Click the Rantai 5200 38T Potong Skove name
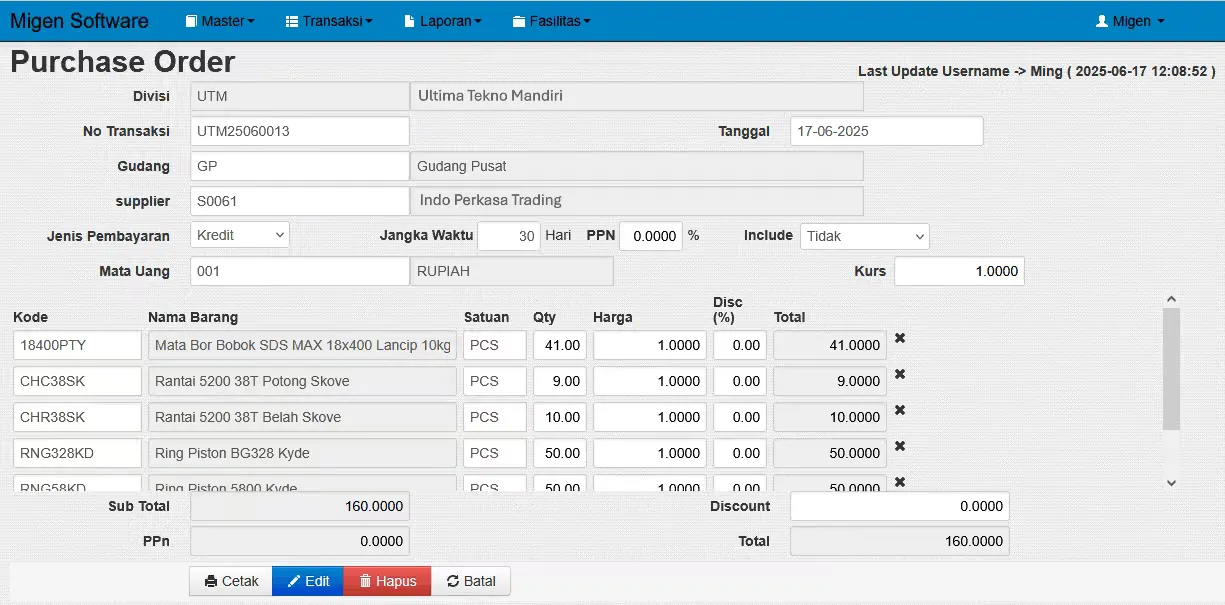 pos(302,381)
